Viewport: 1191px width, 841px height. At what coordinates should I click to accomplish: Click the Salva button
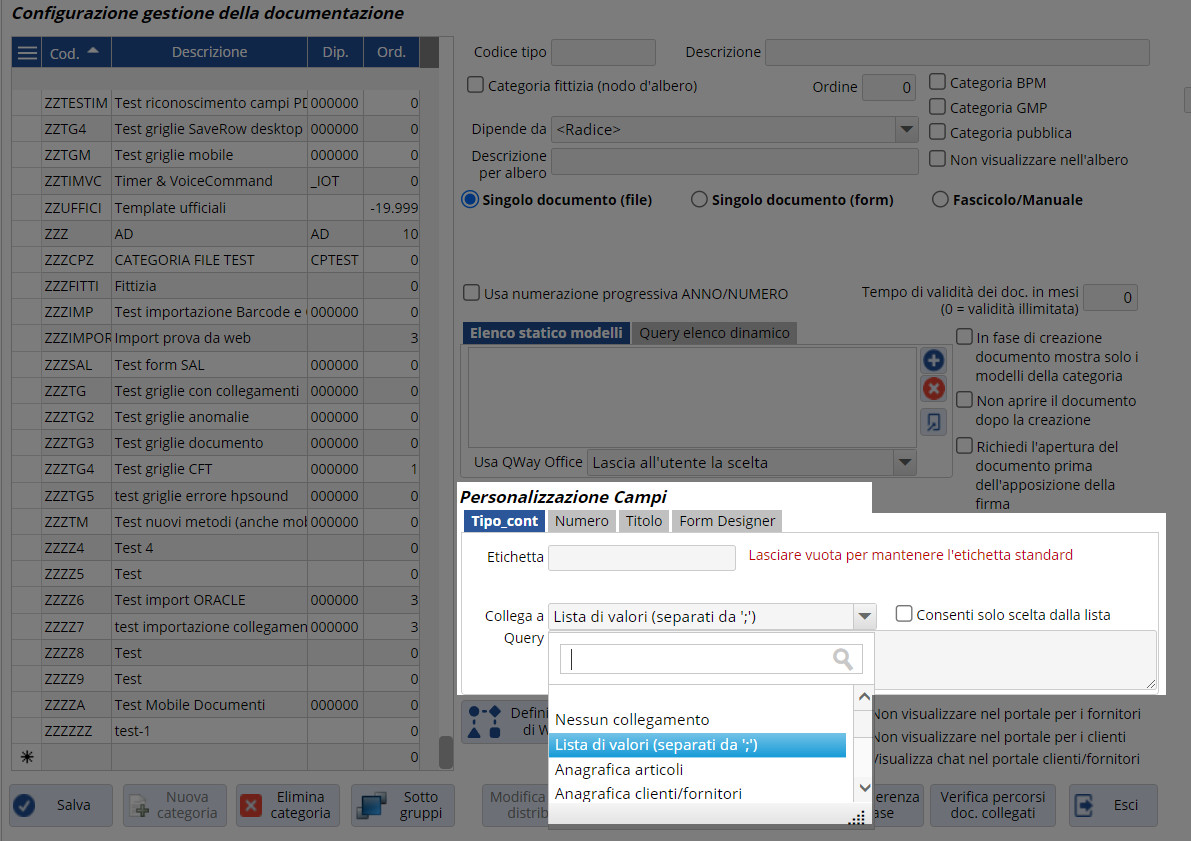point(59,805)
